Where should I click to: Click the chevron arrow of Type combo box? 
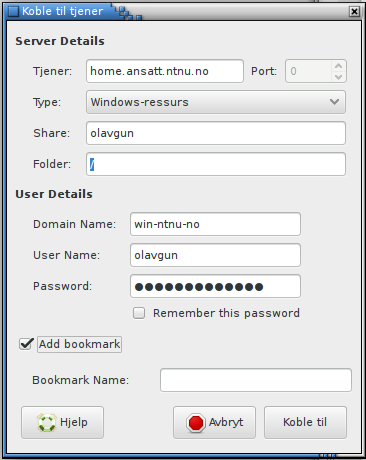coord(334,102)
